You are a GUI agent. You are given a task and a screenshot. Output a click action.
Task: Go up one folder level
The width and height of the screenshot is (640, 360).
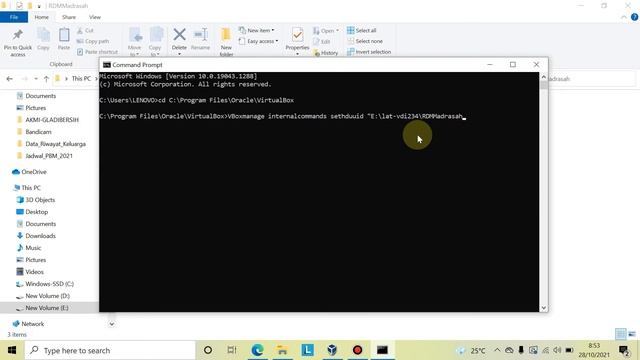pos(46,79)
